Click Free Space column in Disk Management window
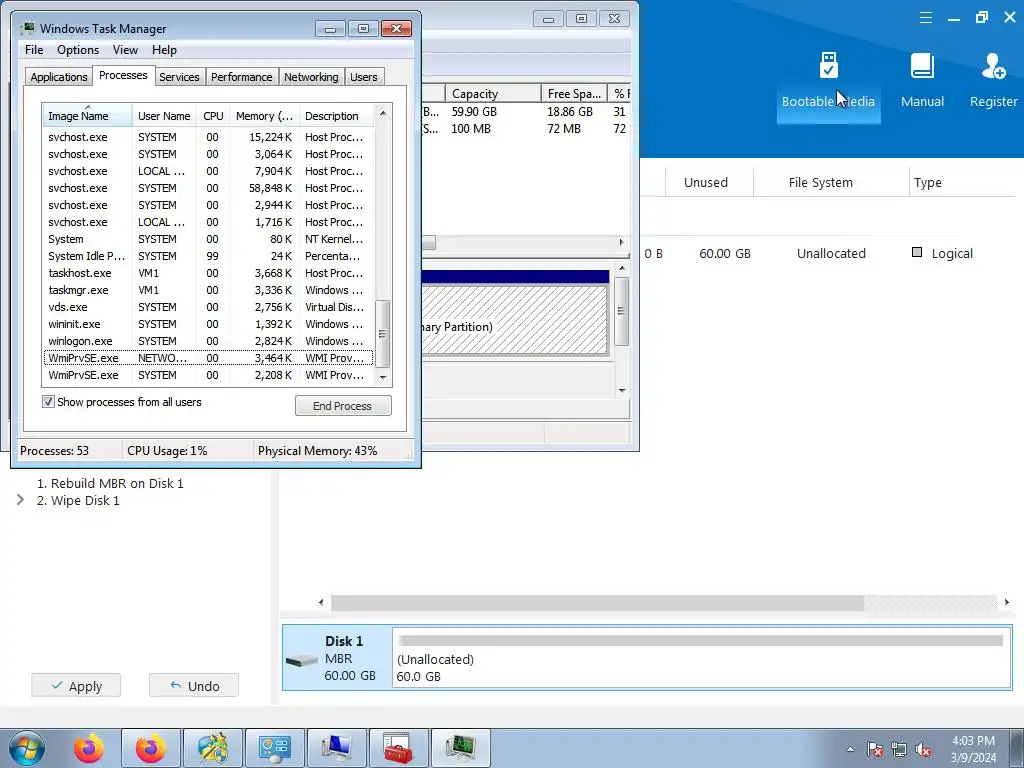This screenshot has height=768, width=1024. pyautogui.click(x=574, y=93)
